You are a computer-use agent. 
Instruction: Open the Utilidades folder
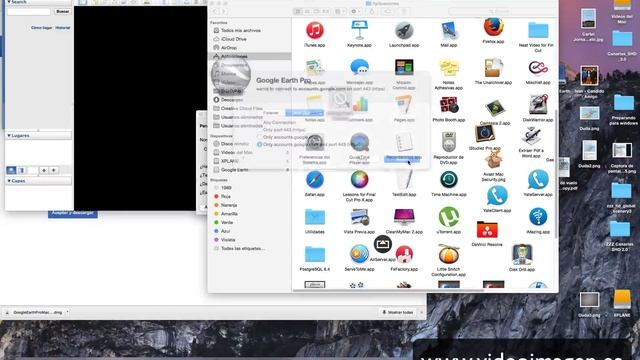click(314, 217)
